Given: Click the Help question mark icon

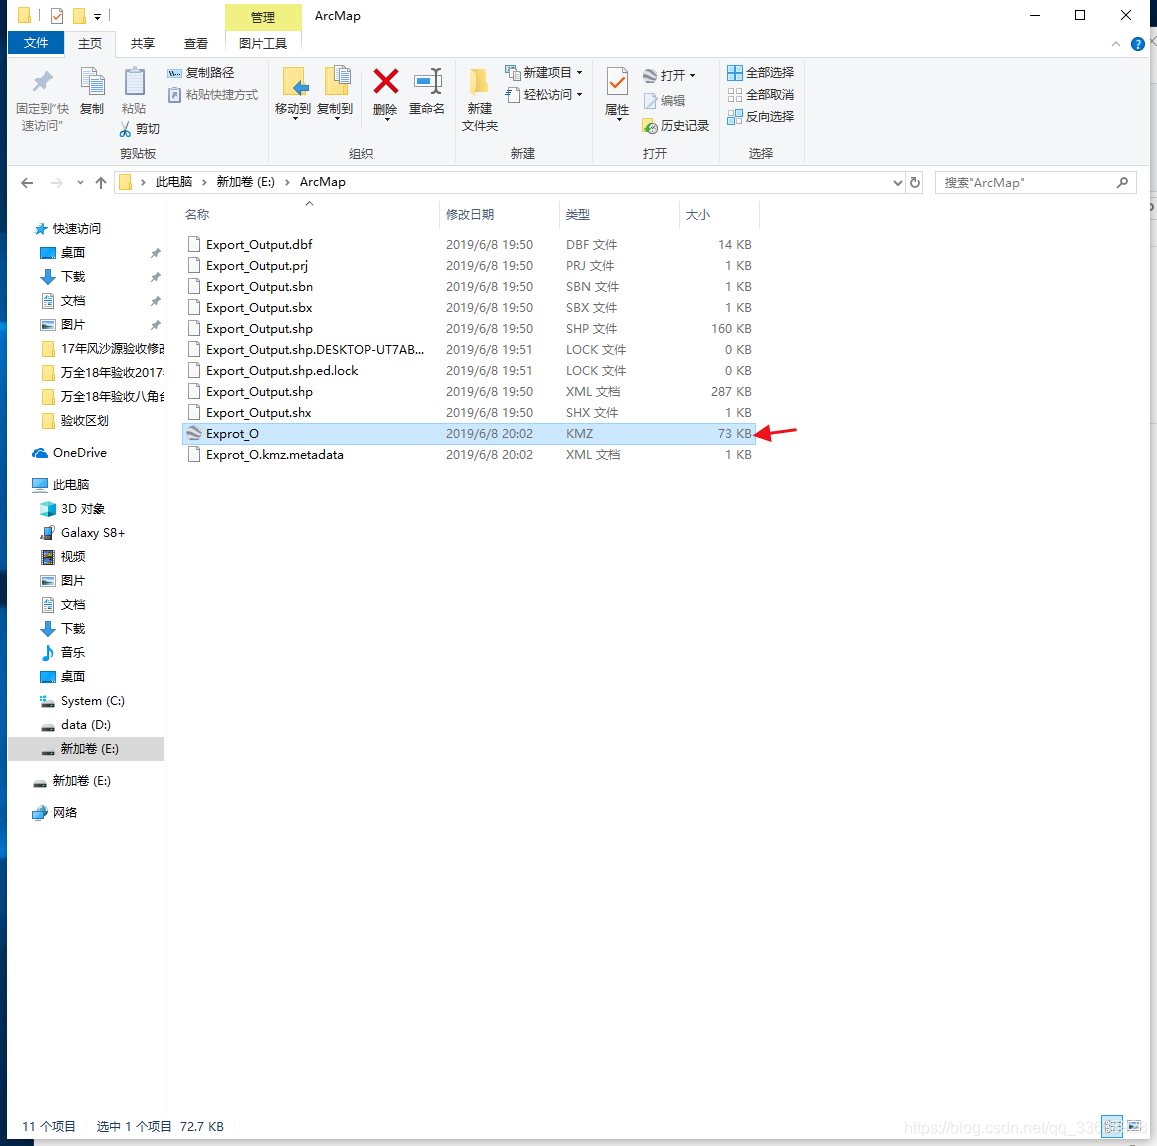Looking at the screenshot, I should [x=1138, y=44].
